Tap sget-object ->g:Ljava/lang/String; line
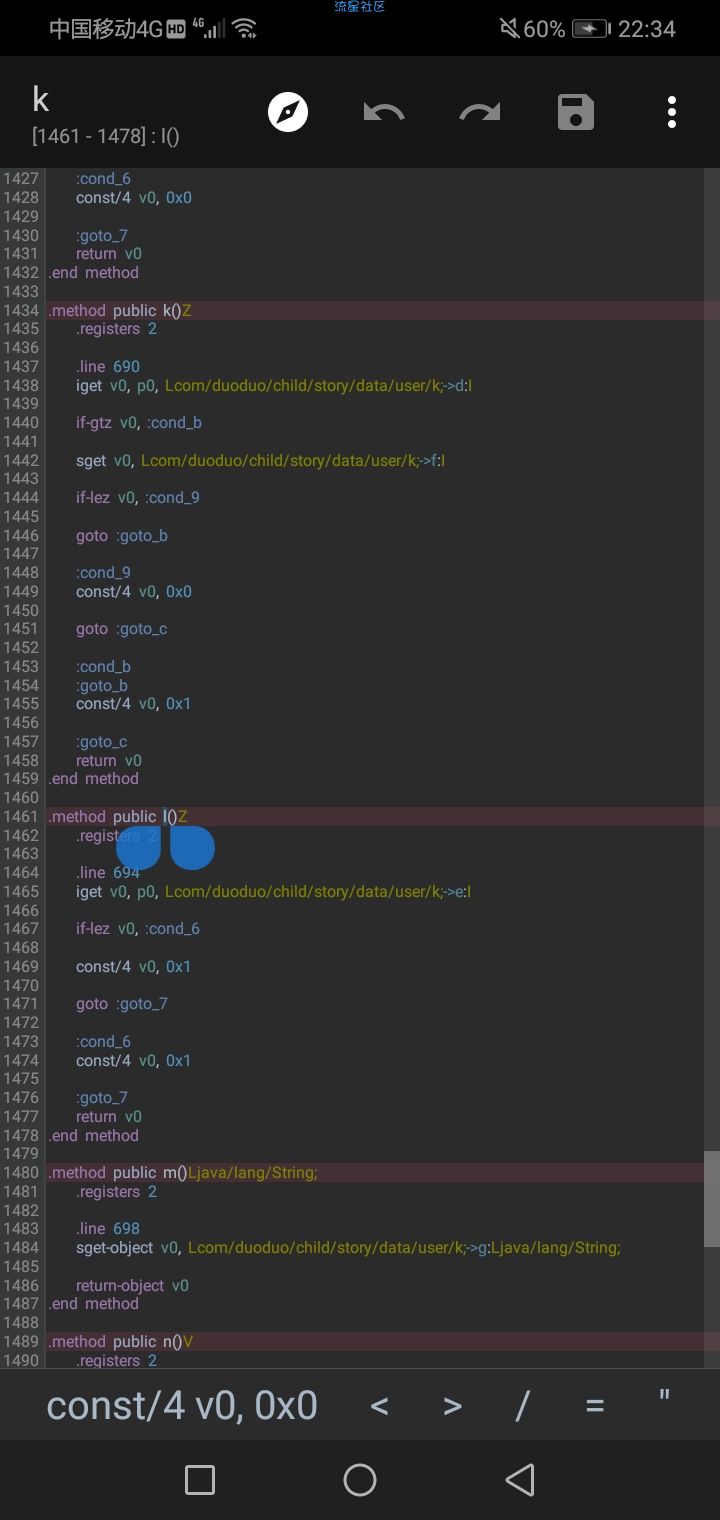Viewport: 720px width, 1520px height. (x=348, y=1248)
